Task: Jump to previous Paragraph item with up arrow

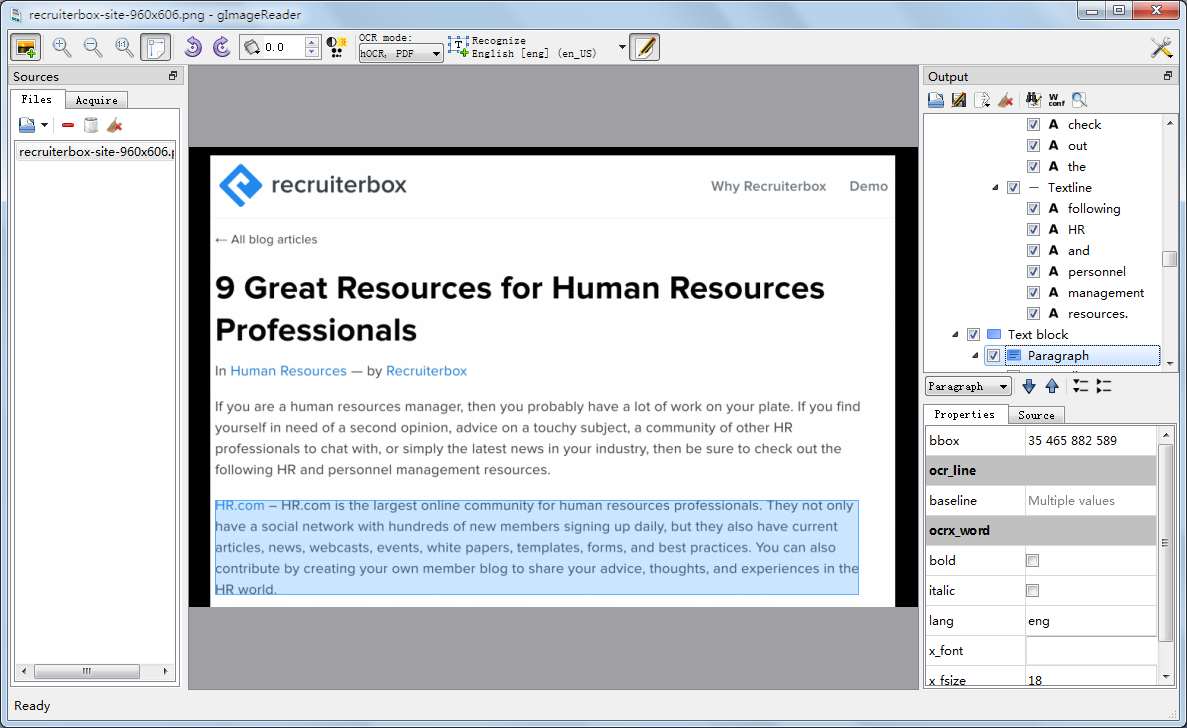Action: tap(1052, 387)
